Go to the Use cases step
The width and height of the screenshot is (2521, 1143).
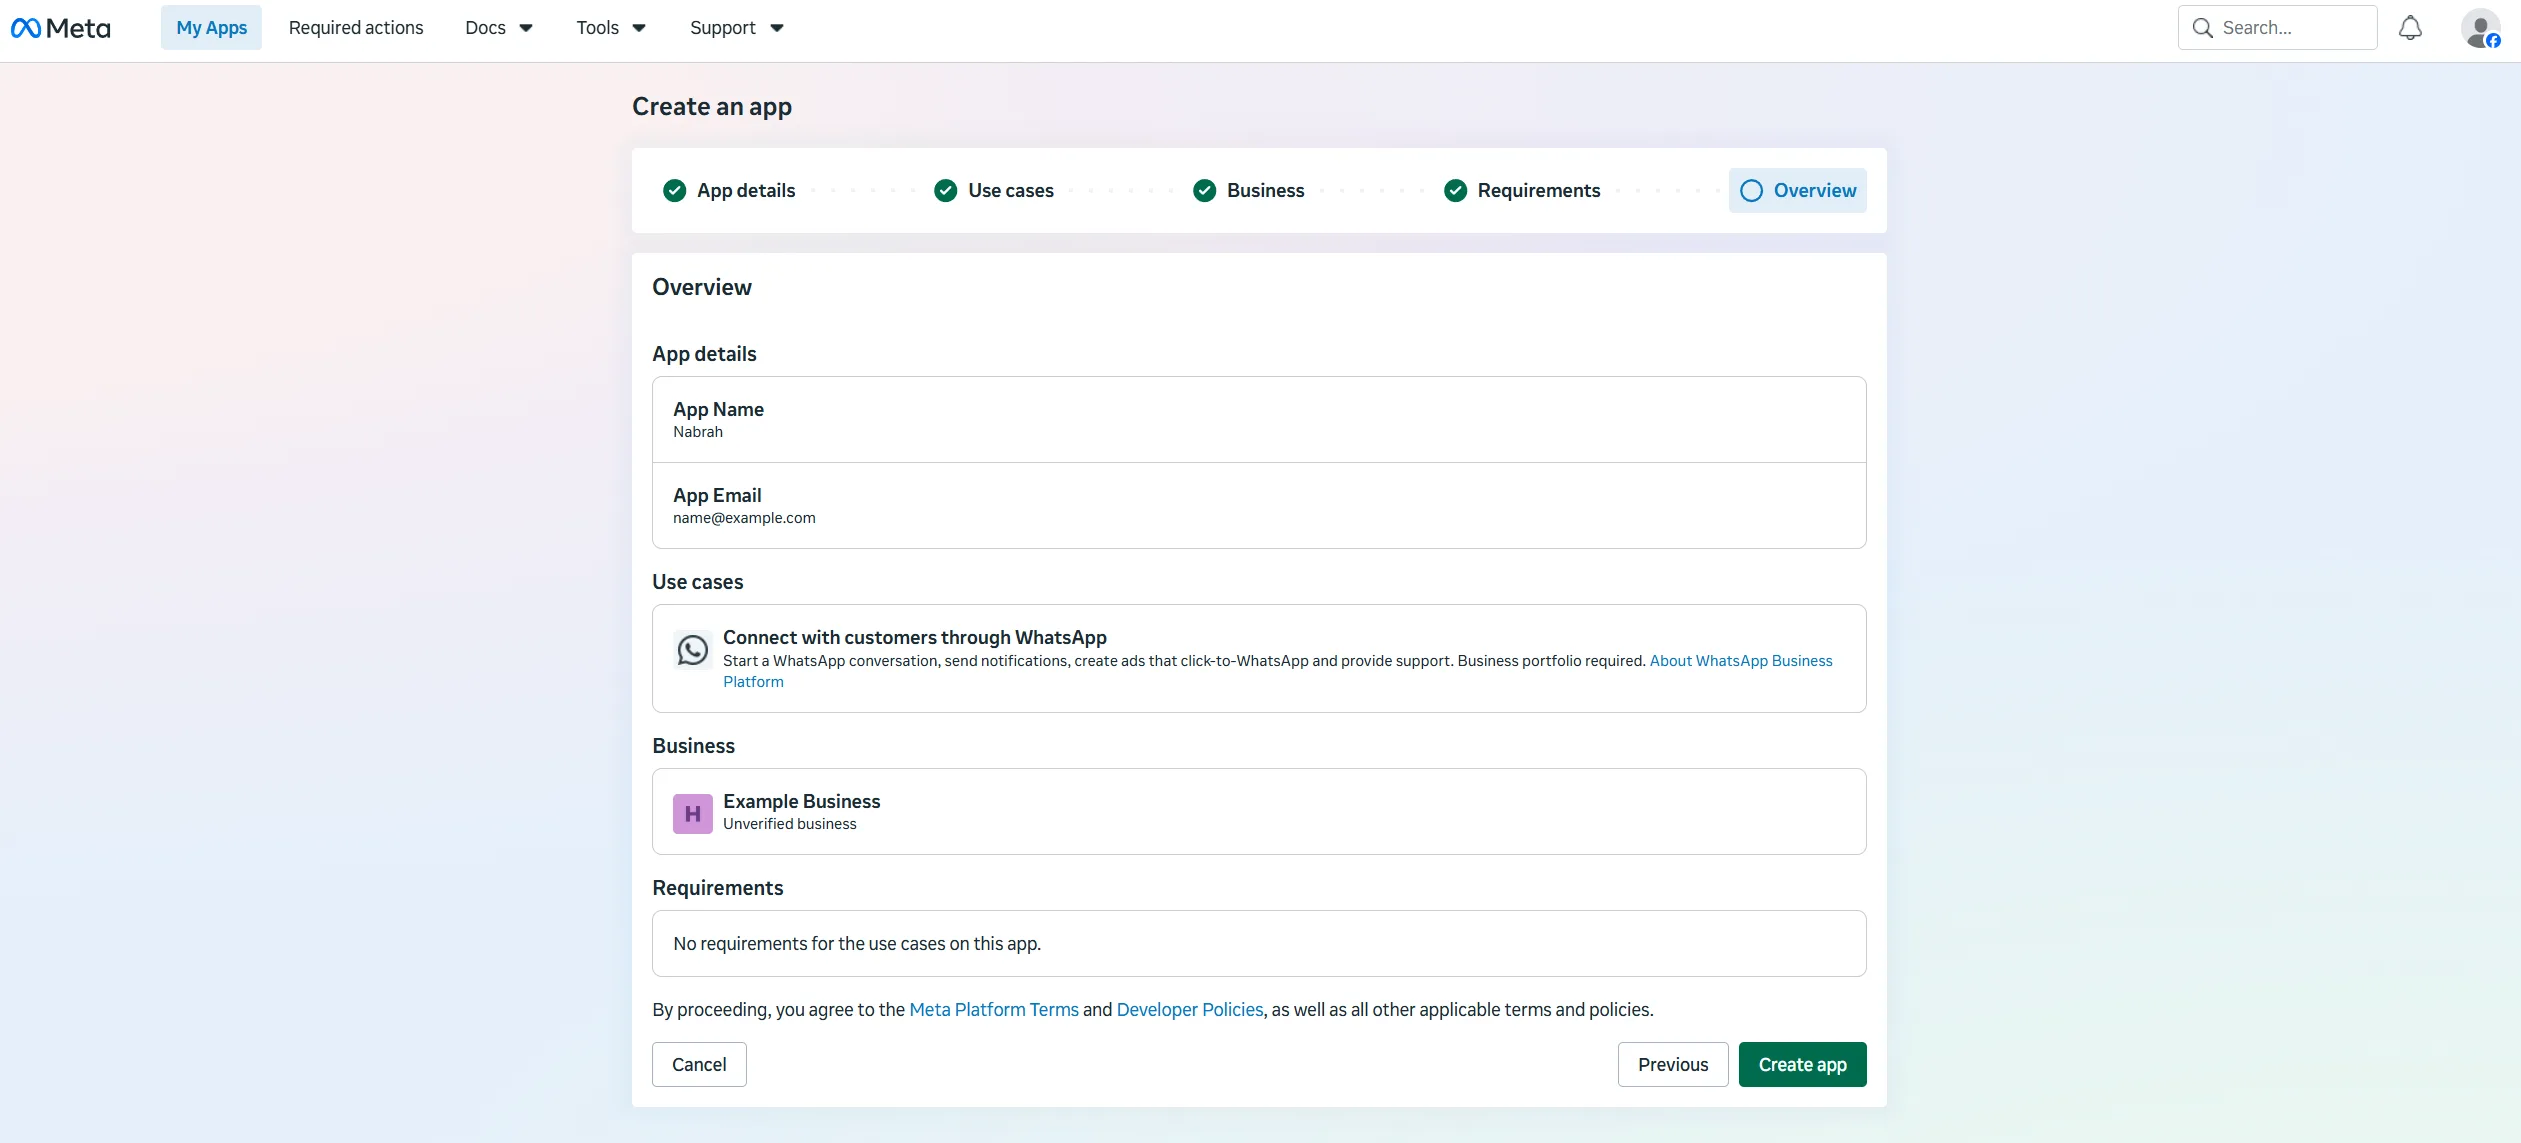(x=1011, y=190)
